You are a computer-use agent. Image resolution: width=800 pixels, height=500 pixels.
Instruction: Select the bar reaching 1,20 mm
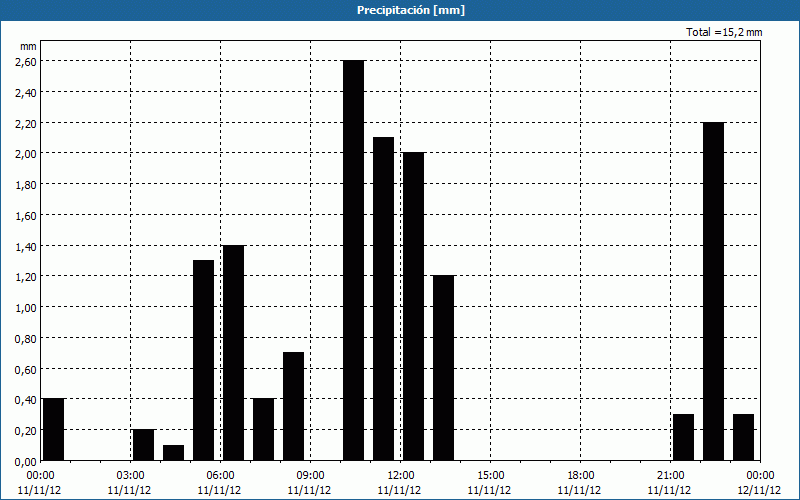(443, 368)
